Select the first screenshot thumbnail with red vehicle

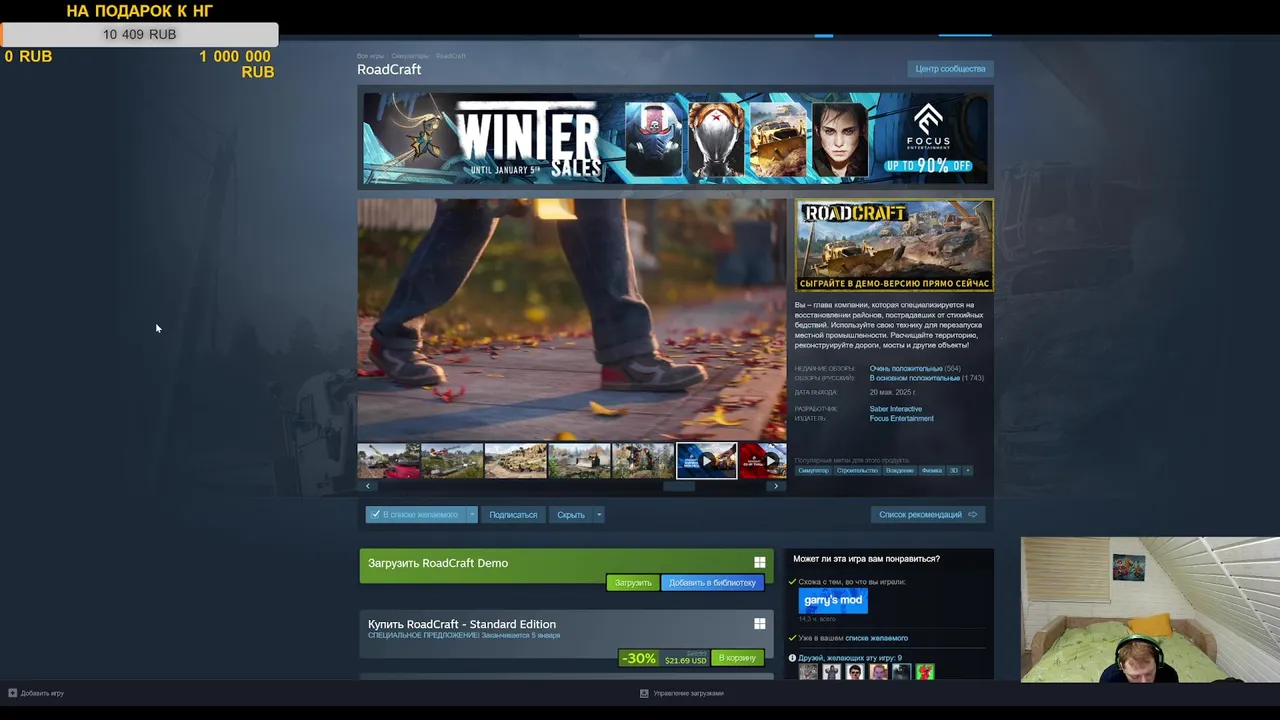[388, 461]
